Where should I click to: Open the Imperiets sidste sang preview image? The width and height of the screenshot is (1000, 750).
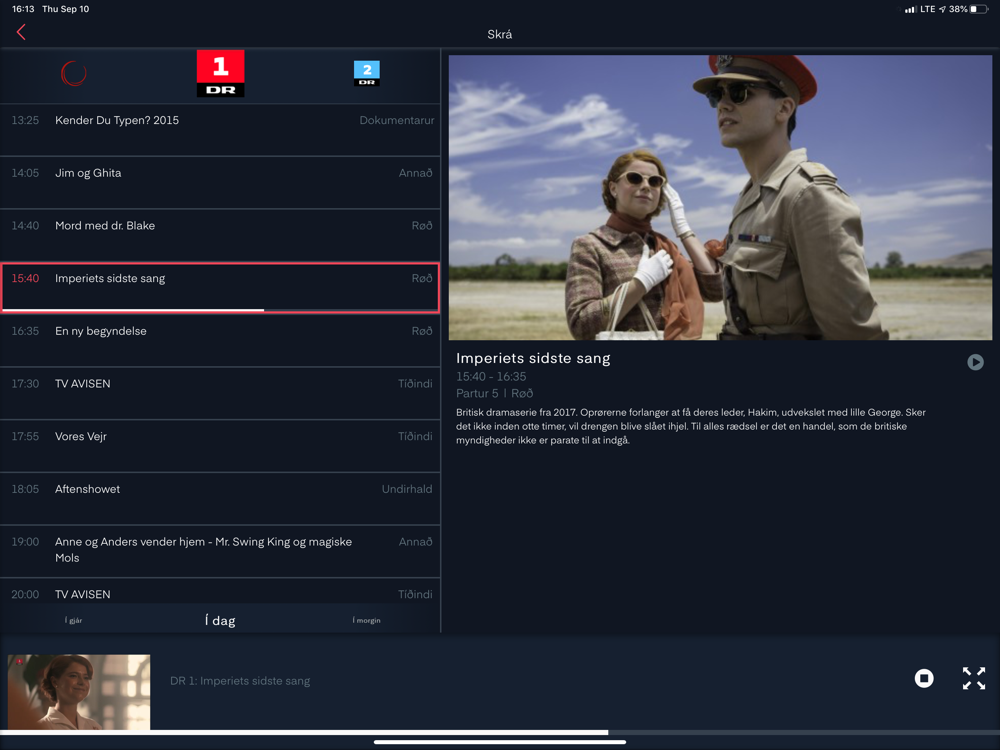(x=720, y=197)
